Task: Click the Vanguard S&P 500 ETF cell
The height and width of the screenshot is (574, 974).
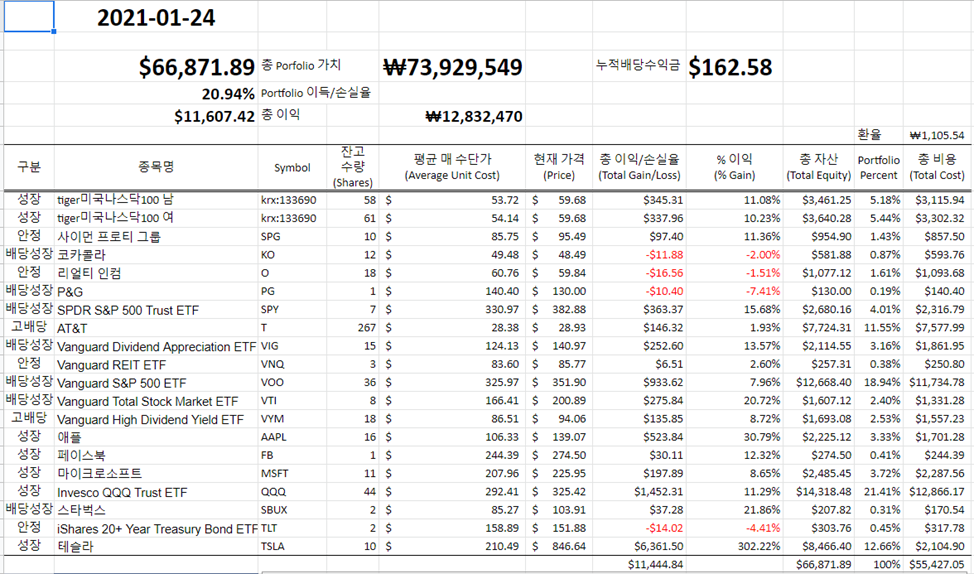Action: click(x=156, y=382)
